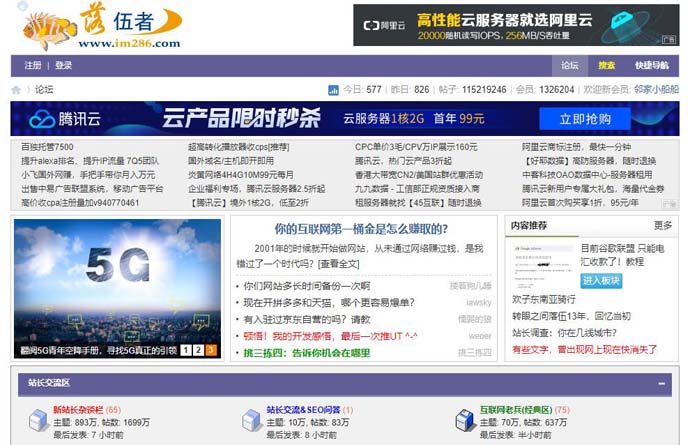The image size is (690, 445).
Task: Open CPC单价3毛 ad link
Action: [416, 147]
